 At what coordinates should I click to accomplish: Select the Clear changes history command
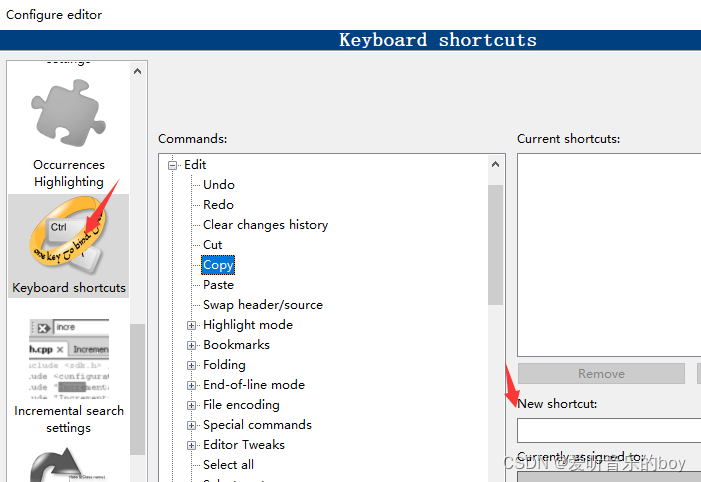(x=266, y=224)
